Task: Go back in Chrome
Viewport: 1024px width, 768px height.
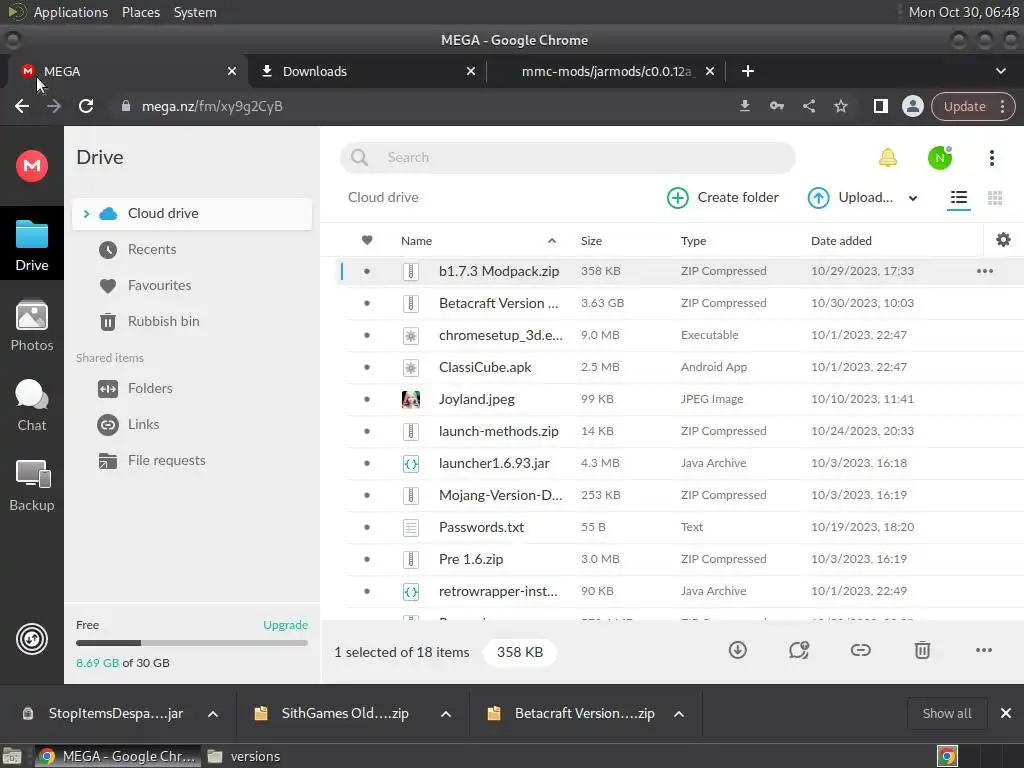Action: coord(22,106)
